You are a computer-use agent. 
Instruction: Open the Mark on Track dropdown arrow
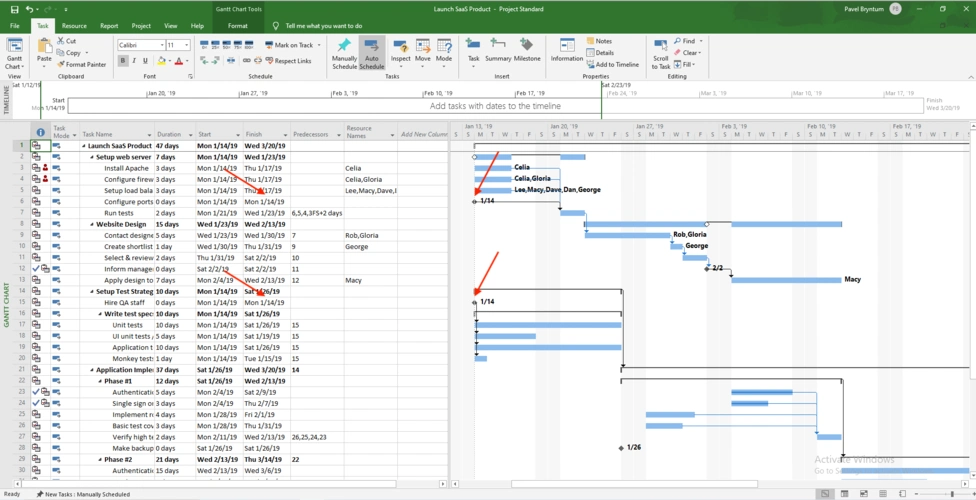319,45
